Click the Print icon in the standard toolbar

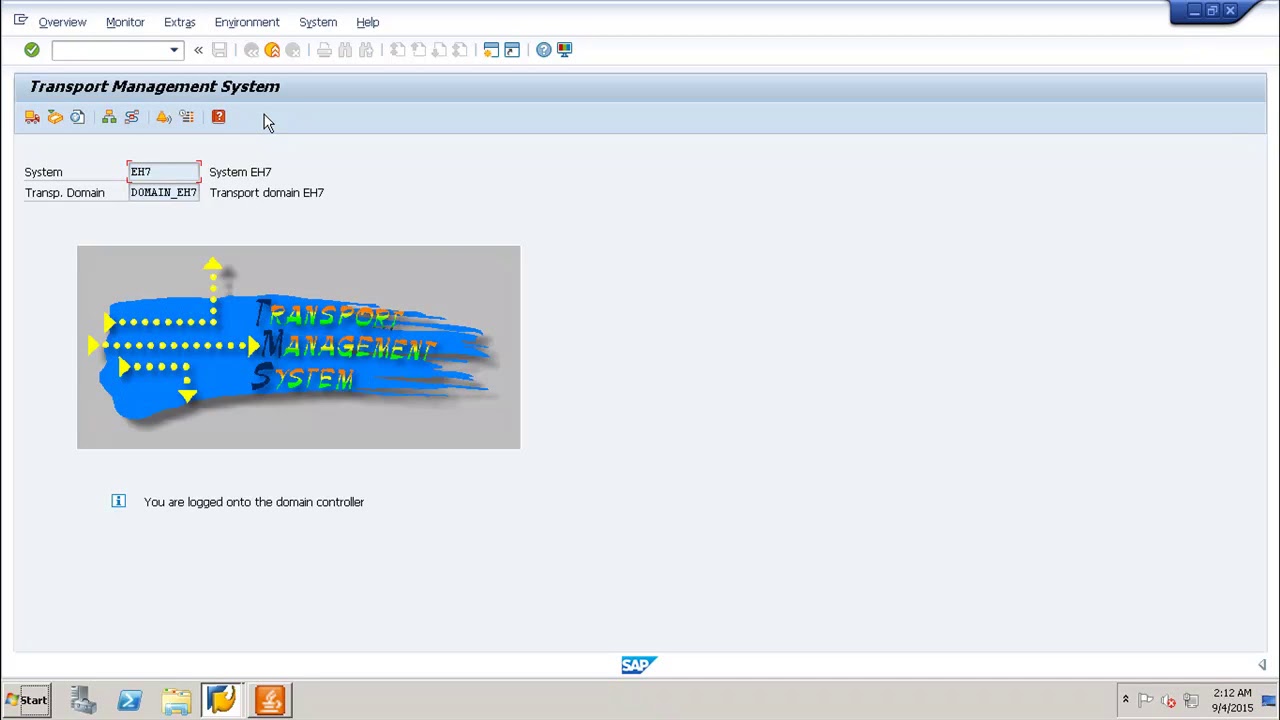(323, 50)
